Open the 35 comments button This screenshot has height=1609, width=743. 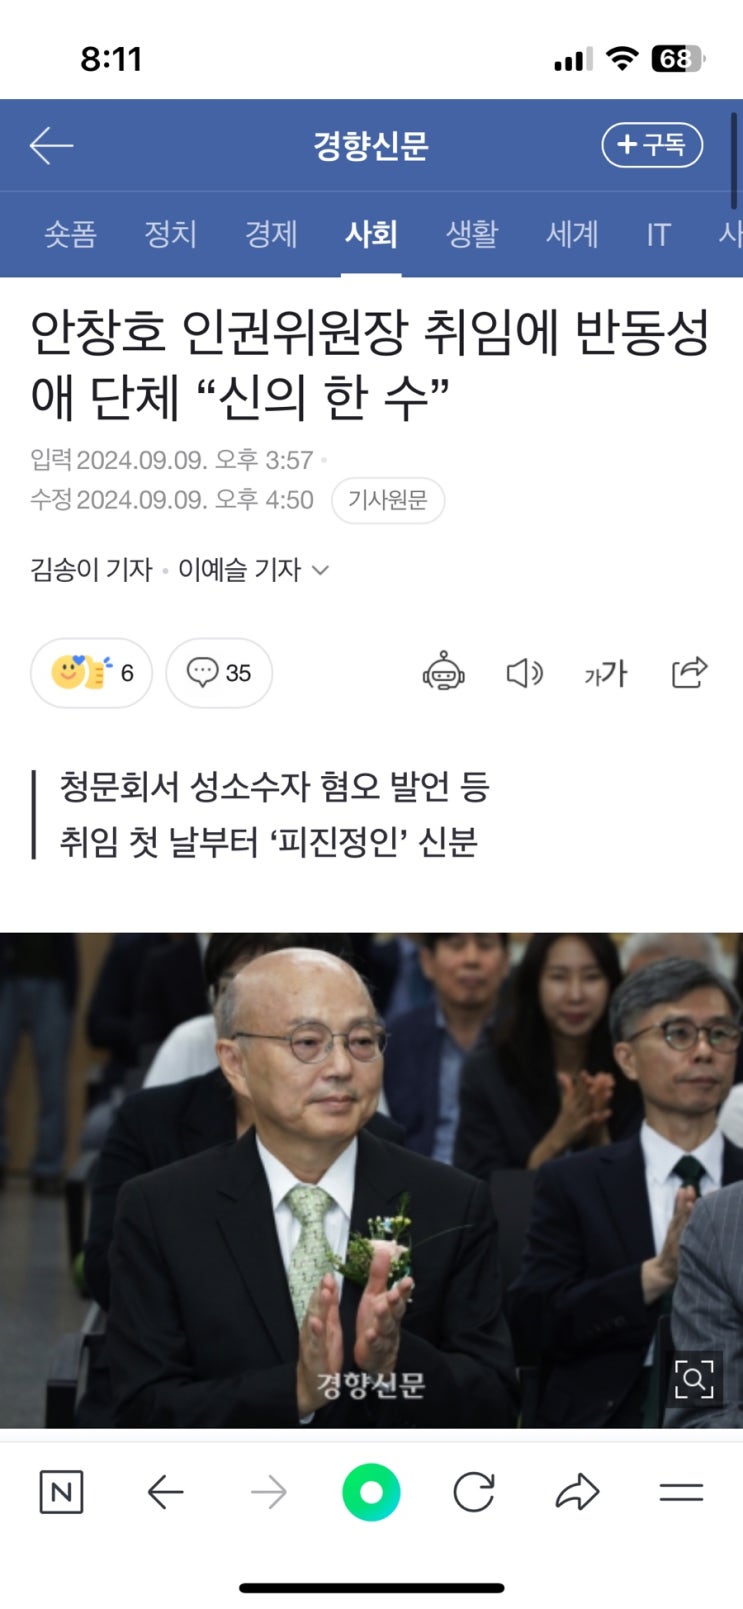219,673
